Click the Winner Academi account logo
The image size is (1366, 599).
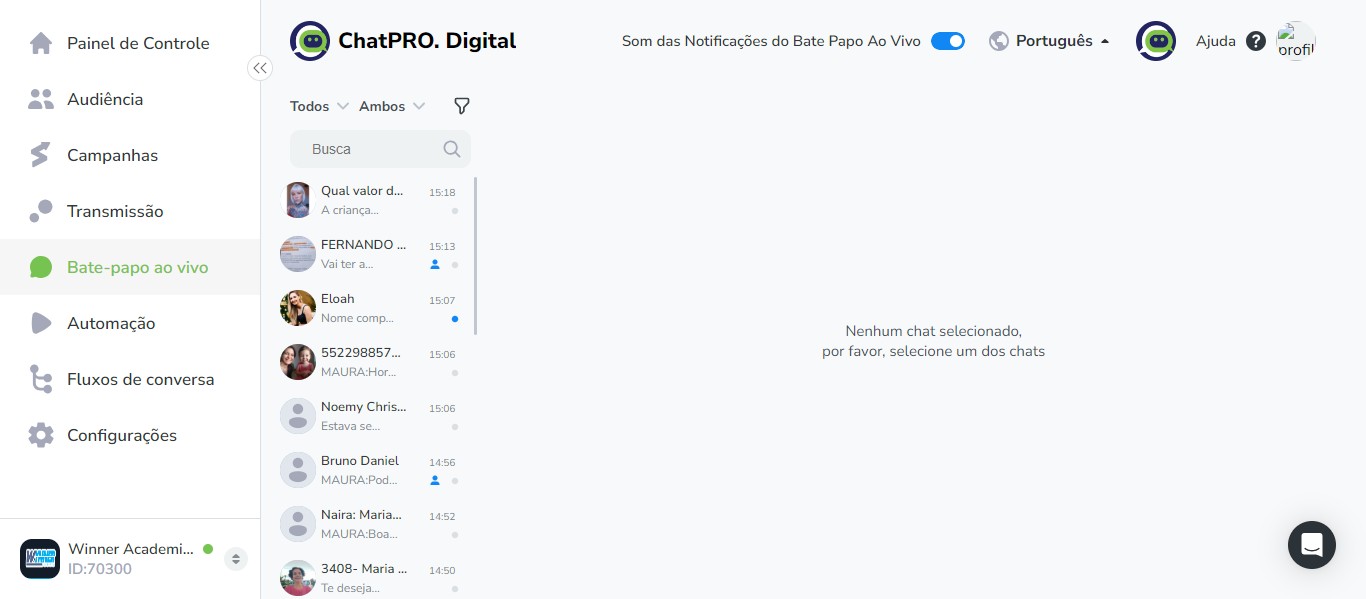click(x=40, y=559)
